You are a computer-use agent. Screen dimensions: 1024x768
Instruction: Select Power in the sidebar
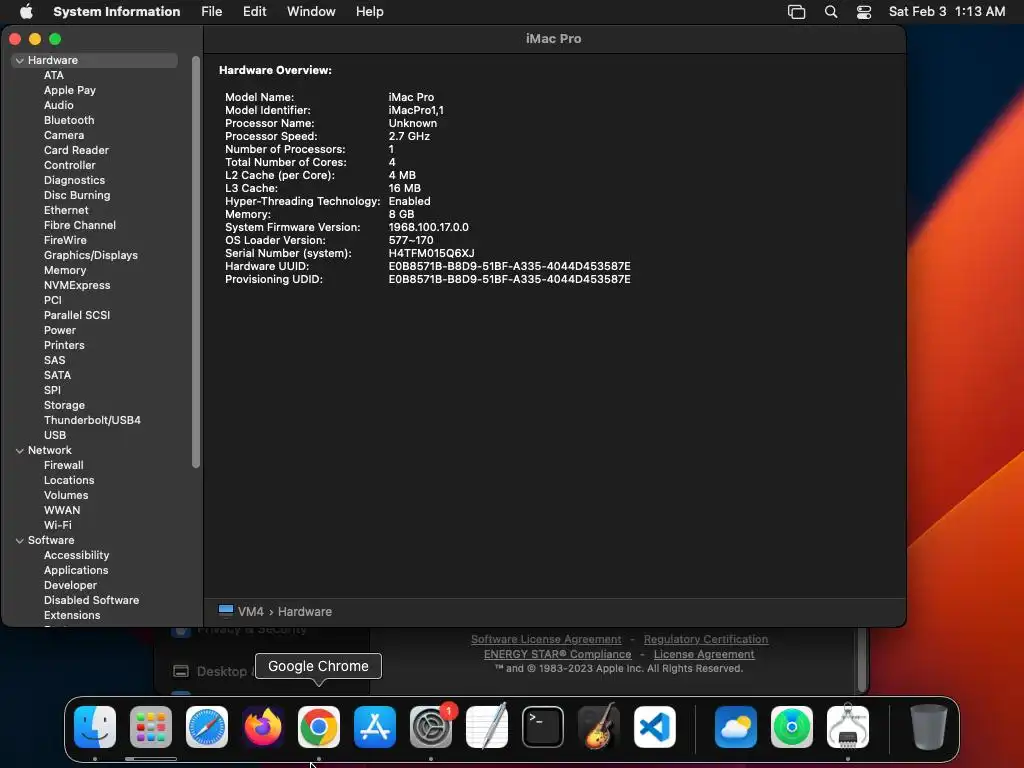point(60,330)
